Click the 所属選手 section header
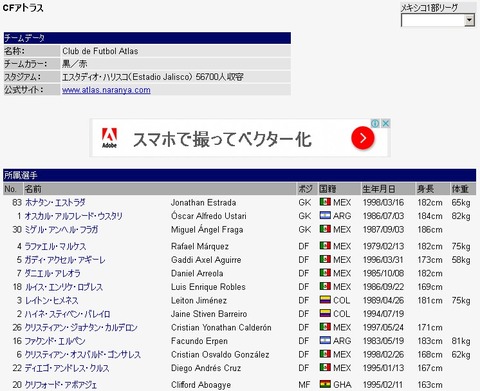Screen dimensions: 480x391 pyautogui.click(x=240, y=175)
